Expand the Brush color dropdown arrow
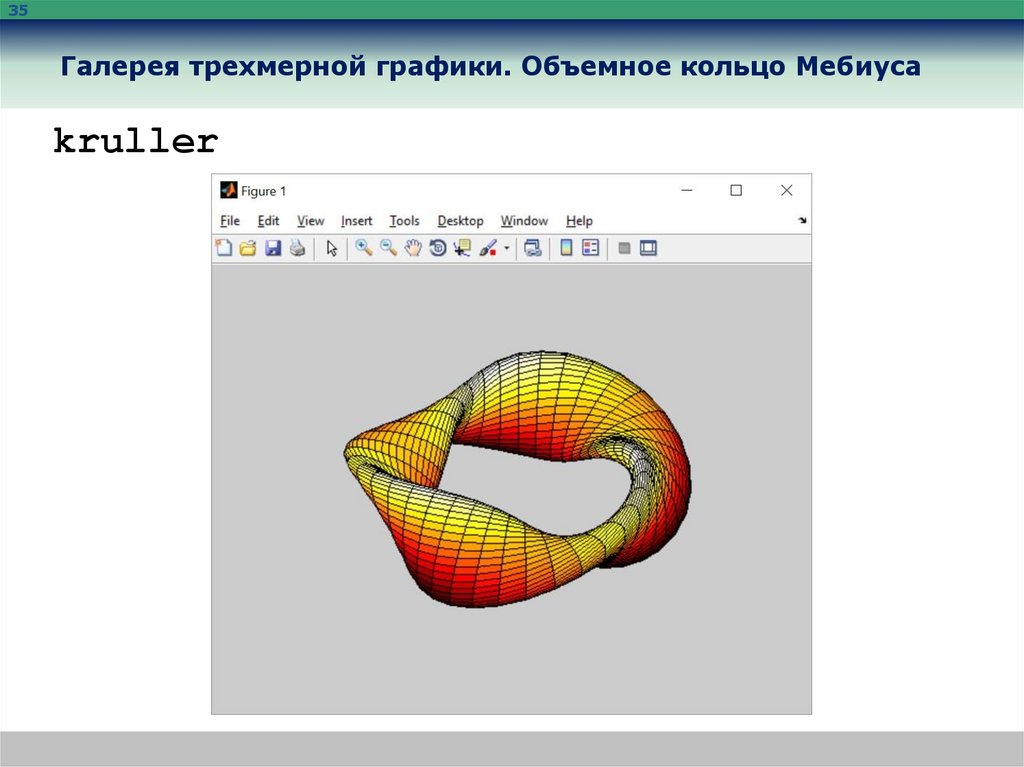The width and height of the screenshot is (1024, 767). 506,248
